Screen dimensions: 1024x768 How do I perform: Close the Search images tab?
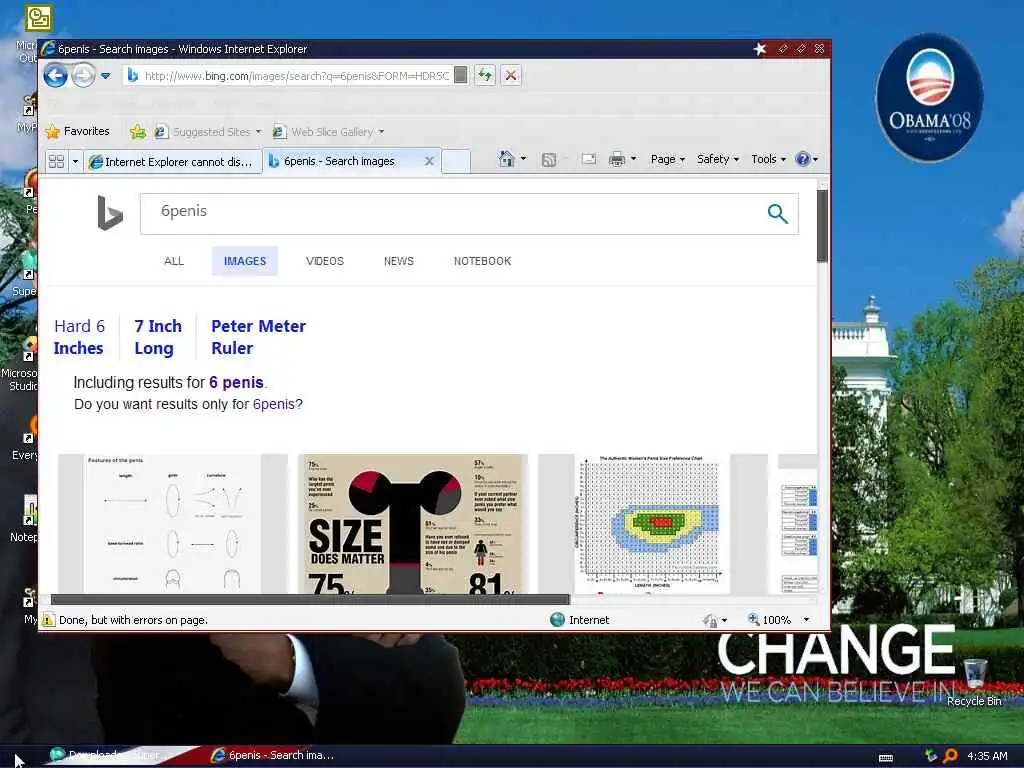[x=429, y=161]
